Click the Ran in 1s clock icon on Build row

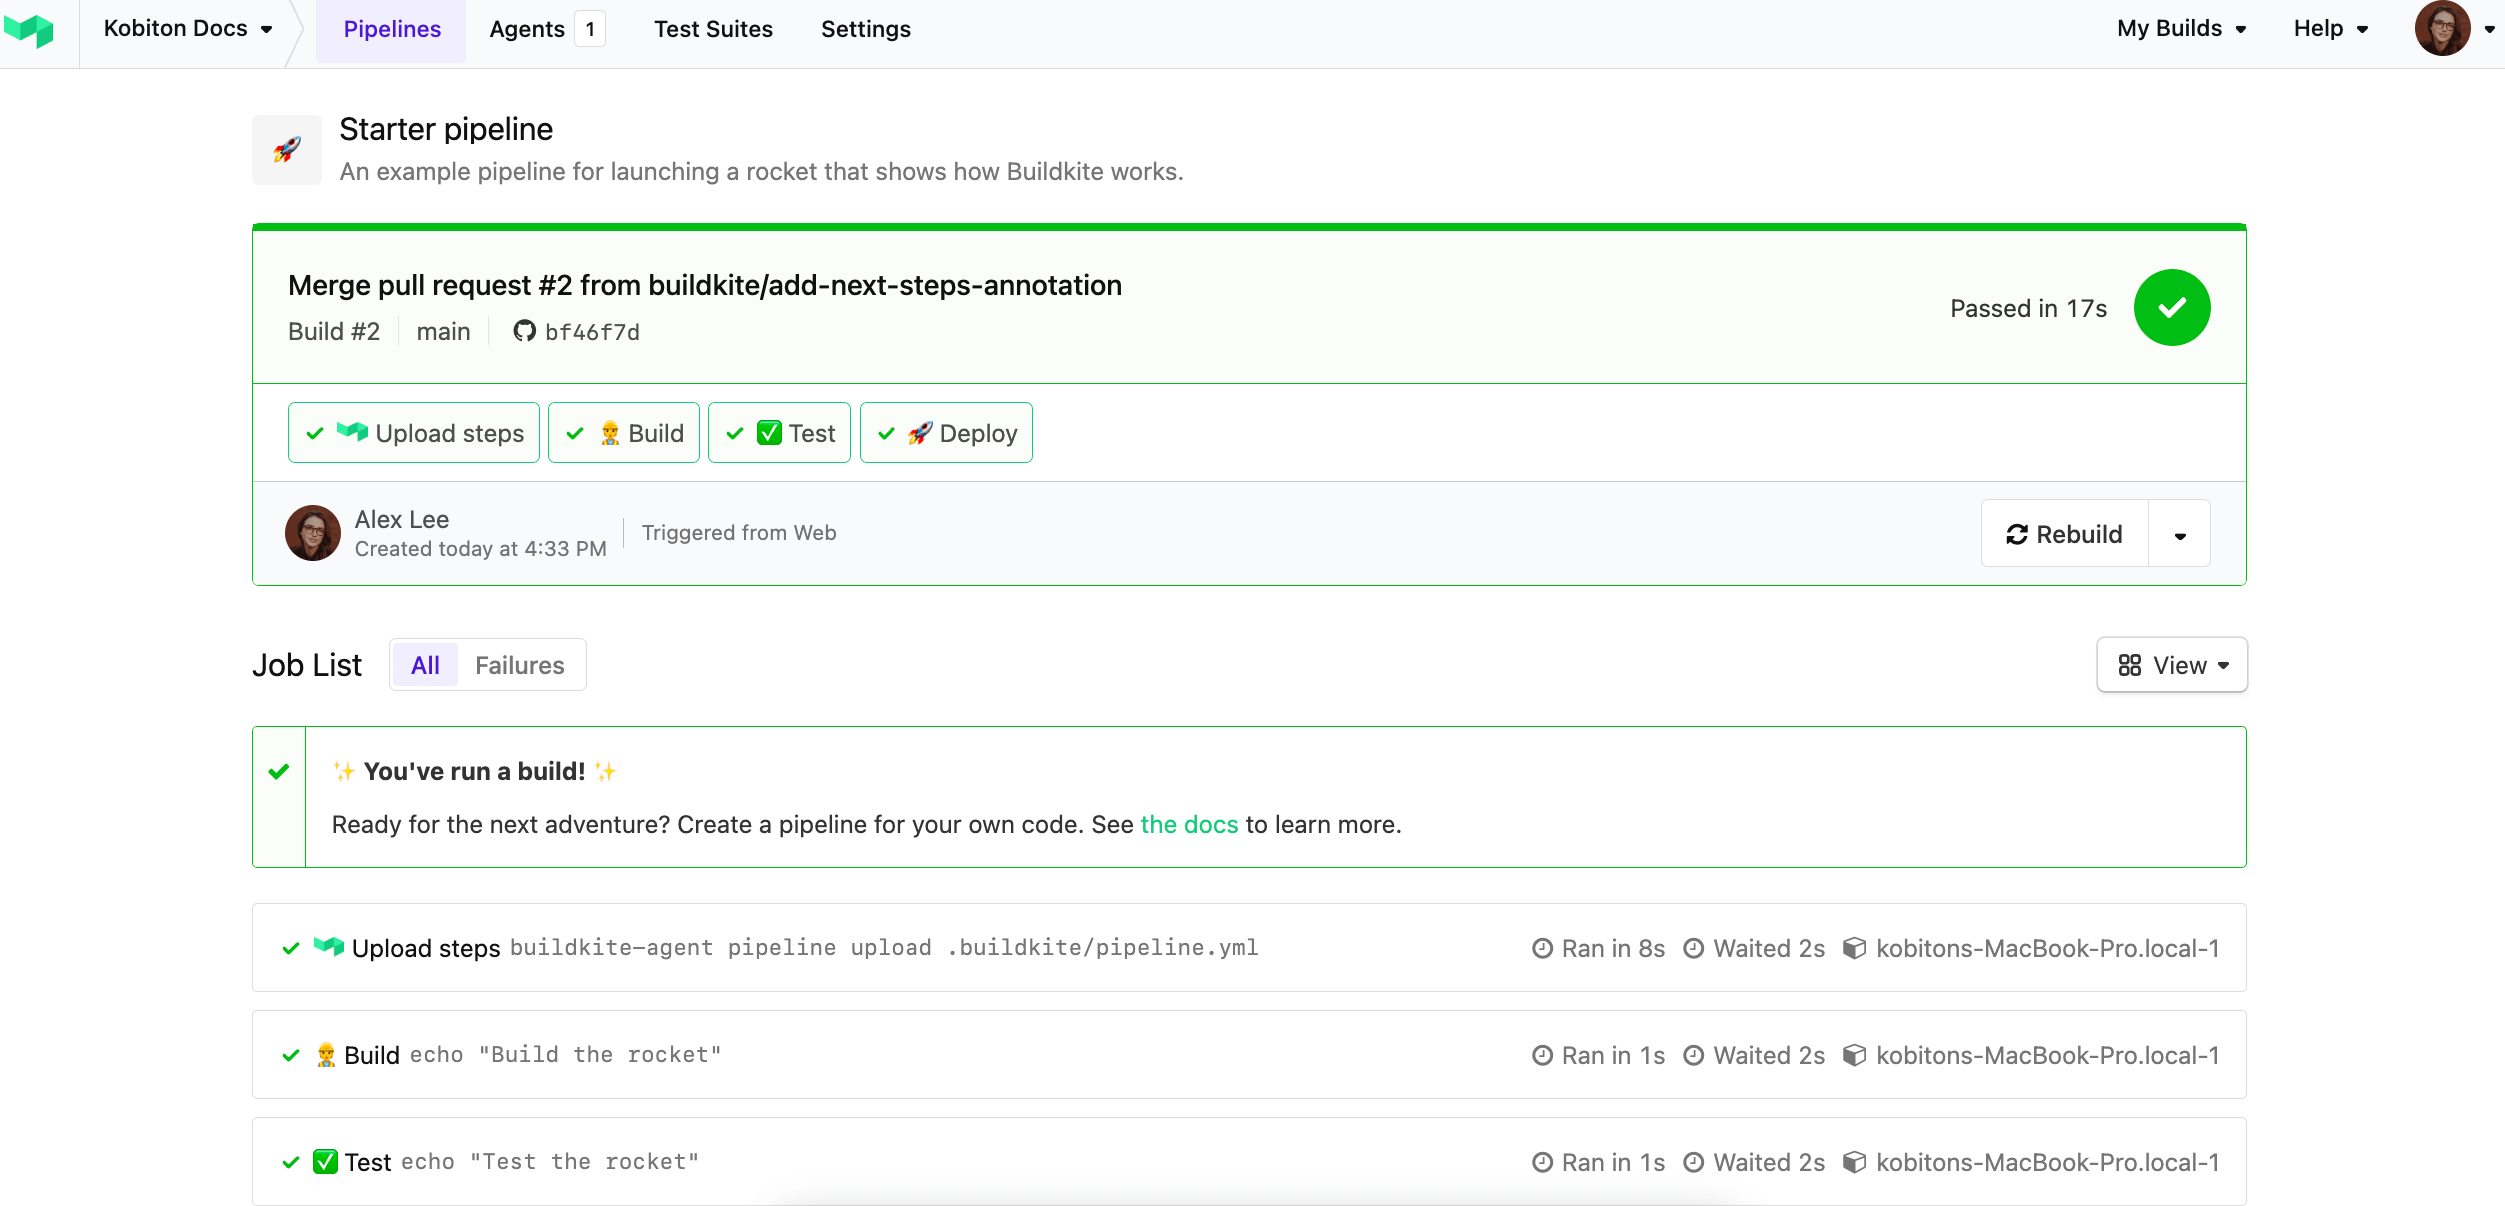pos(1542,1055)
